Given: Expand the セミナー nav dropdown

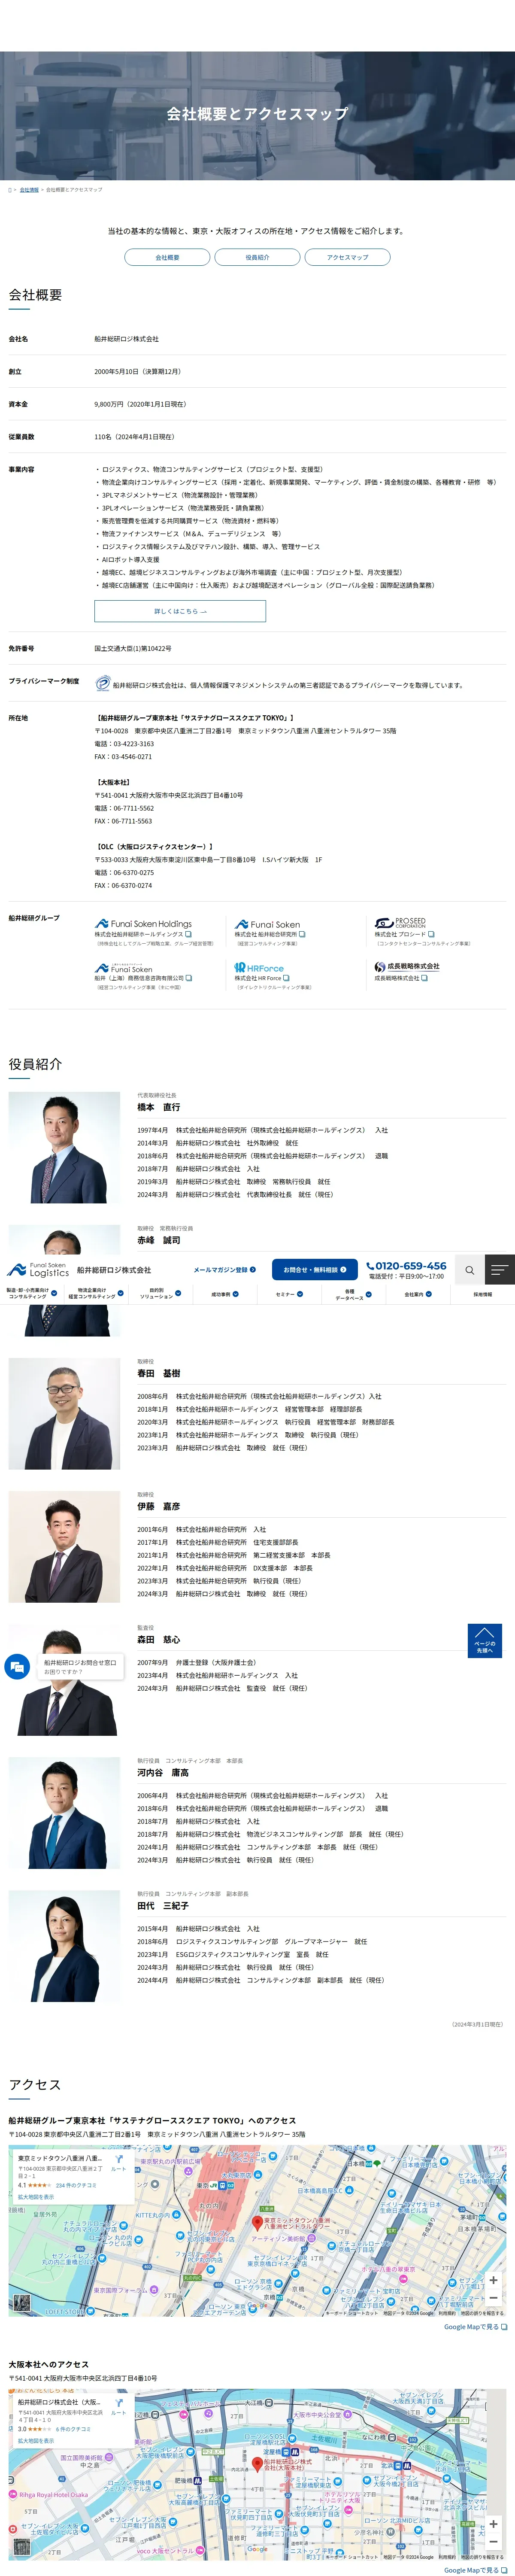Looking at the screenshot, I should click(289, 1294).
